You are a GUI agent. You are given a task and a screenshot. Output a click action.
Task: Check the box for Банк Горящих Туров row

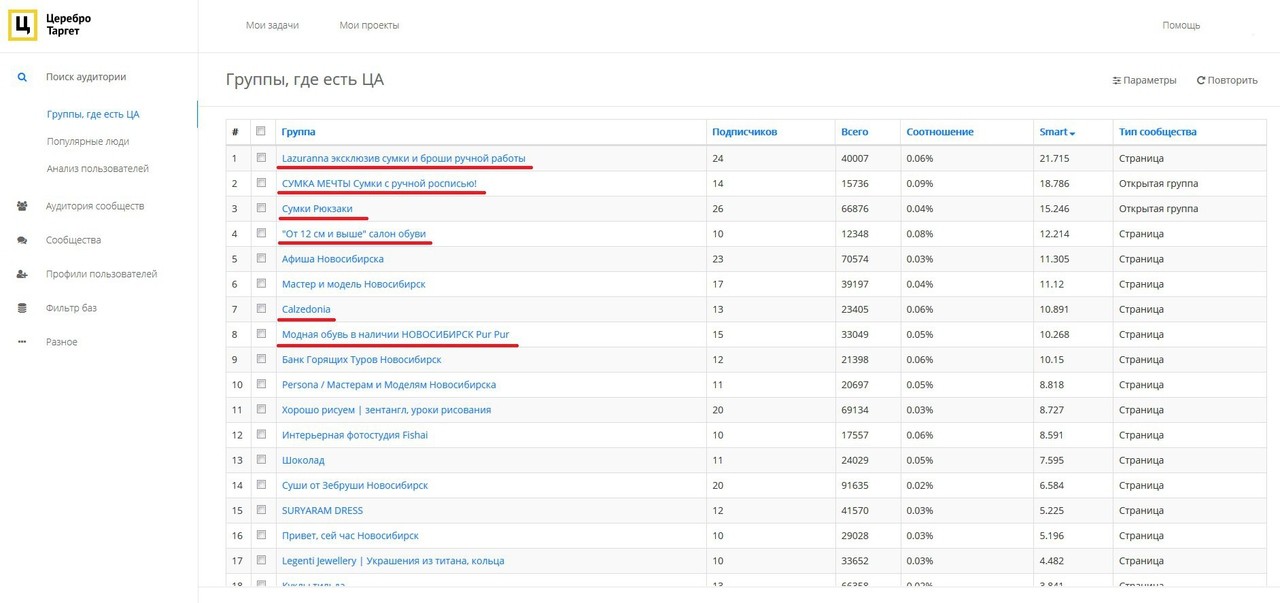tap(261, 358)
